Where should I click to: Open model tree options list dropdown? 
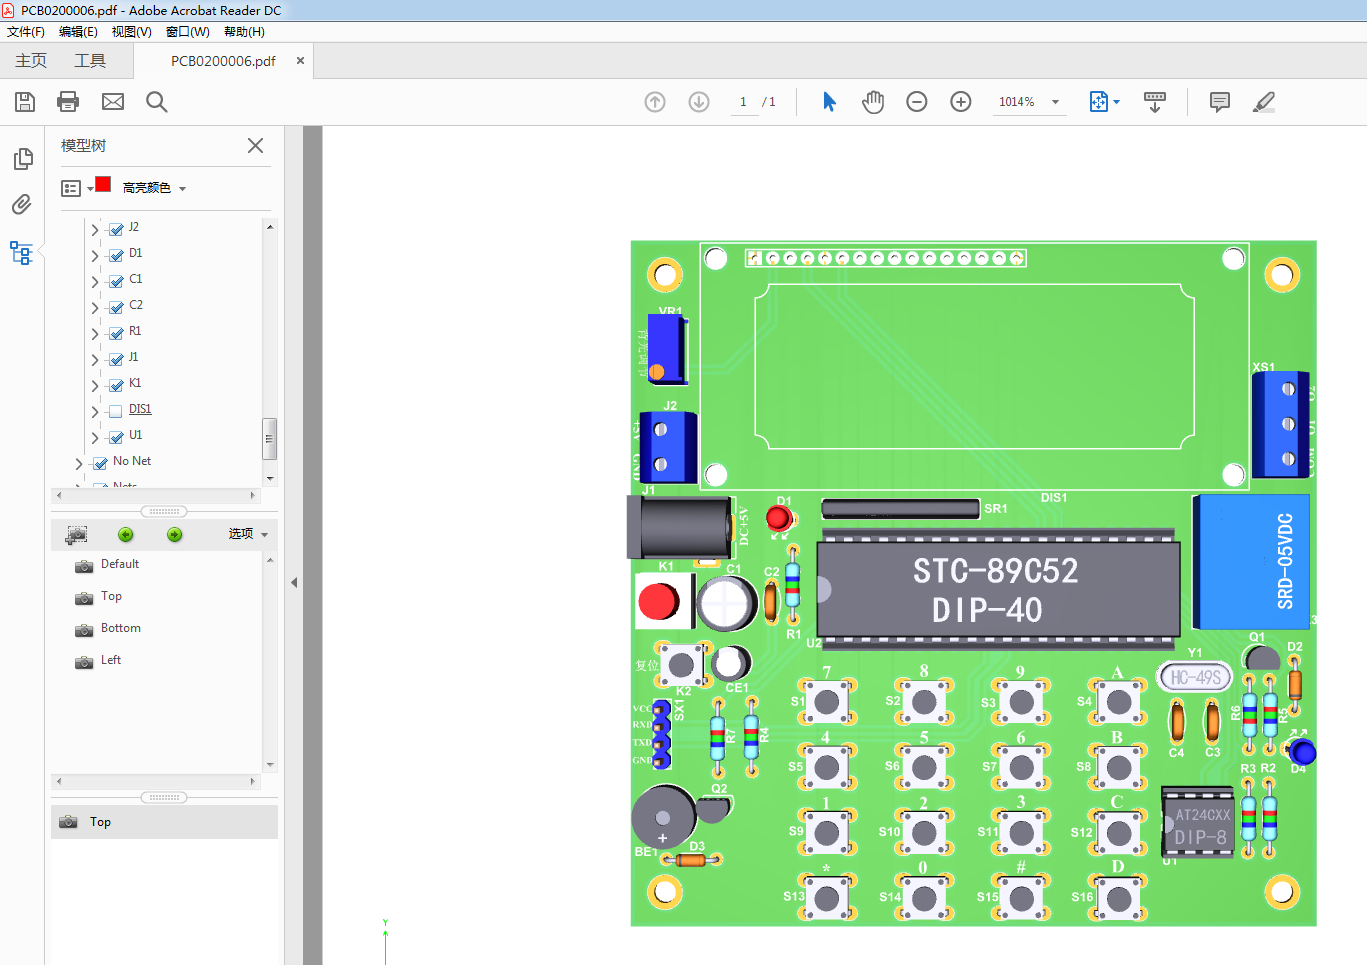click(x=76, y=188)
